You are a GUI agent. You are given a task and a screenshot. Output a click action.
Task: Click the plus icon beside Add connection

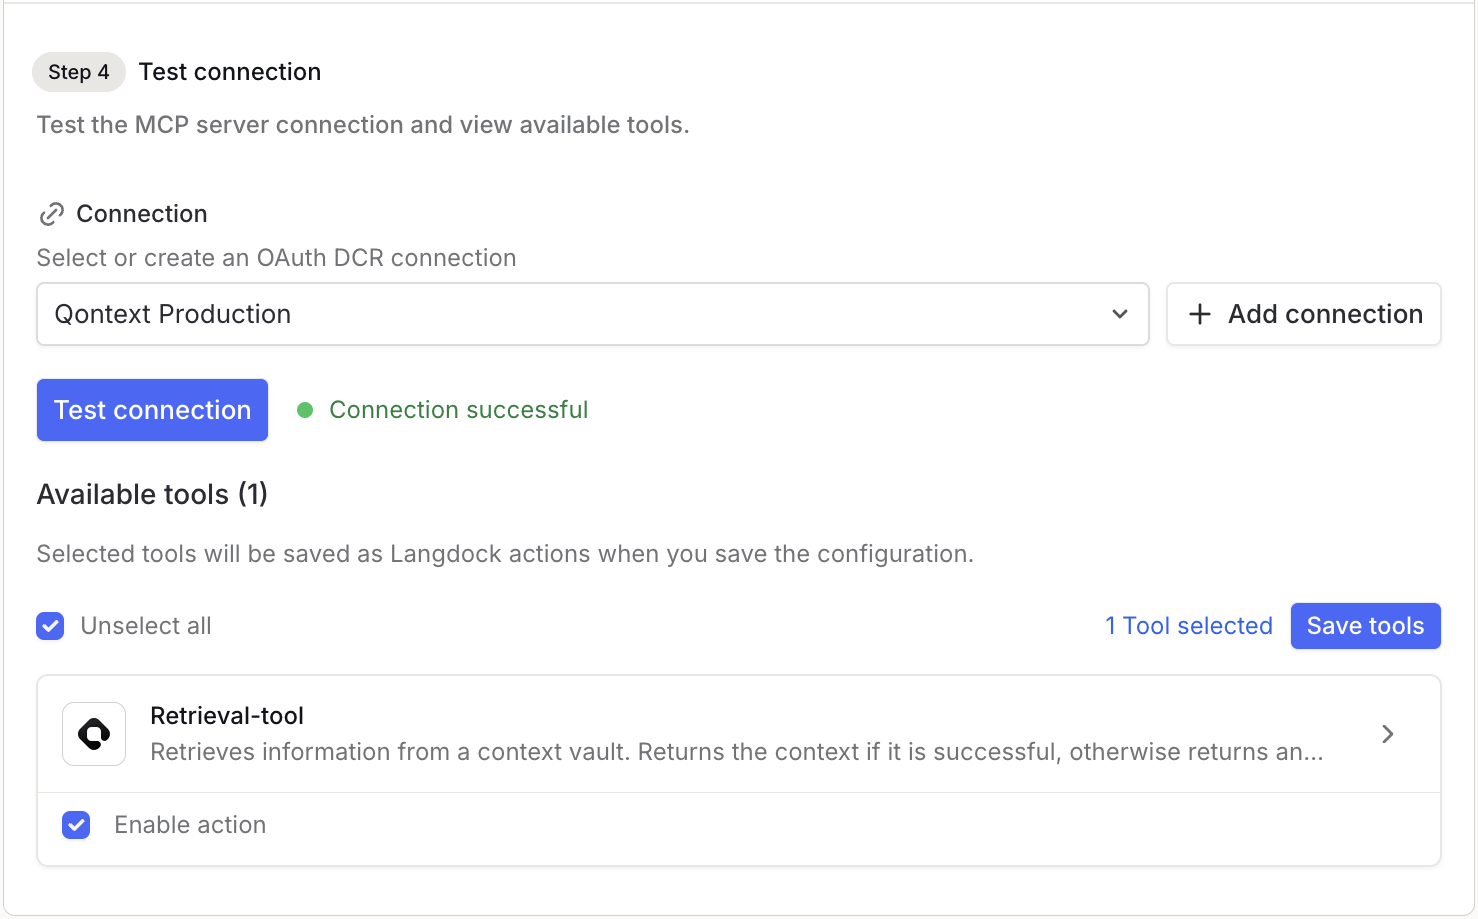(x=1199, y=314)
